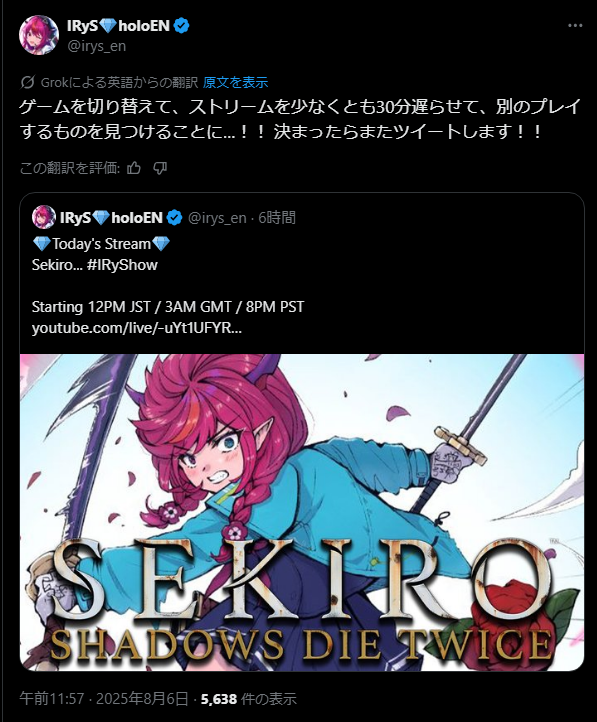This screenshot has width=597, height=722.
Task: Click verified badge in quoted tweet
Action: [174, 217]
